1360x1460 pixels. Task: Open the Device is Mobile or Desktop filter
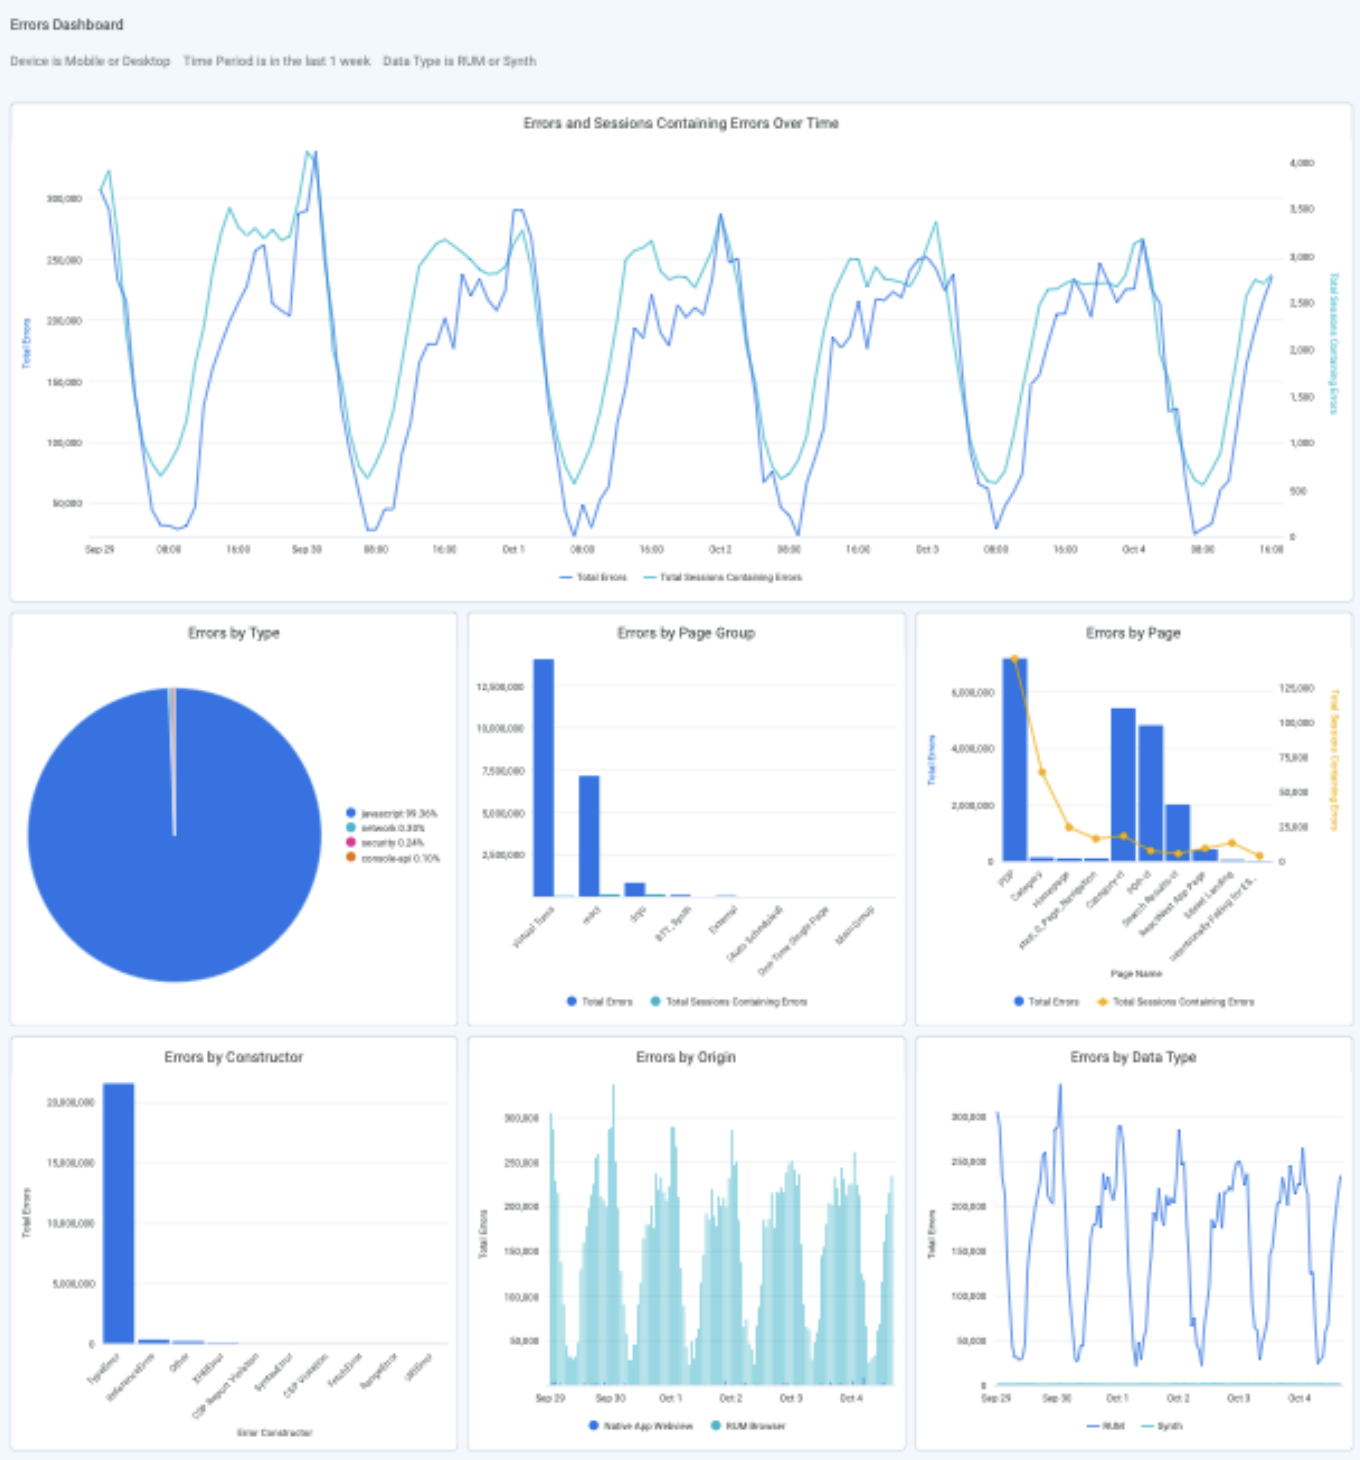point(90,61)
